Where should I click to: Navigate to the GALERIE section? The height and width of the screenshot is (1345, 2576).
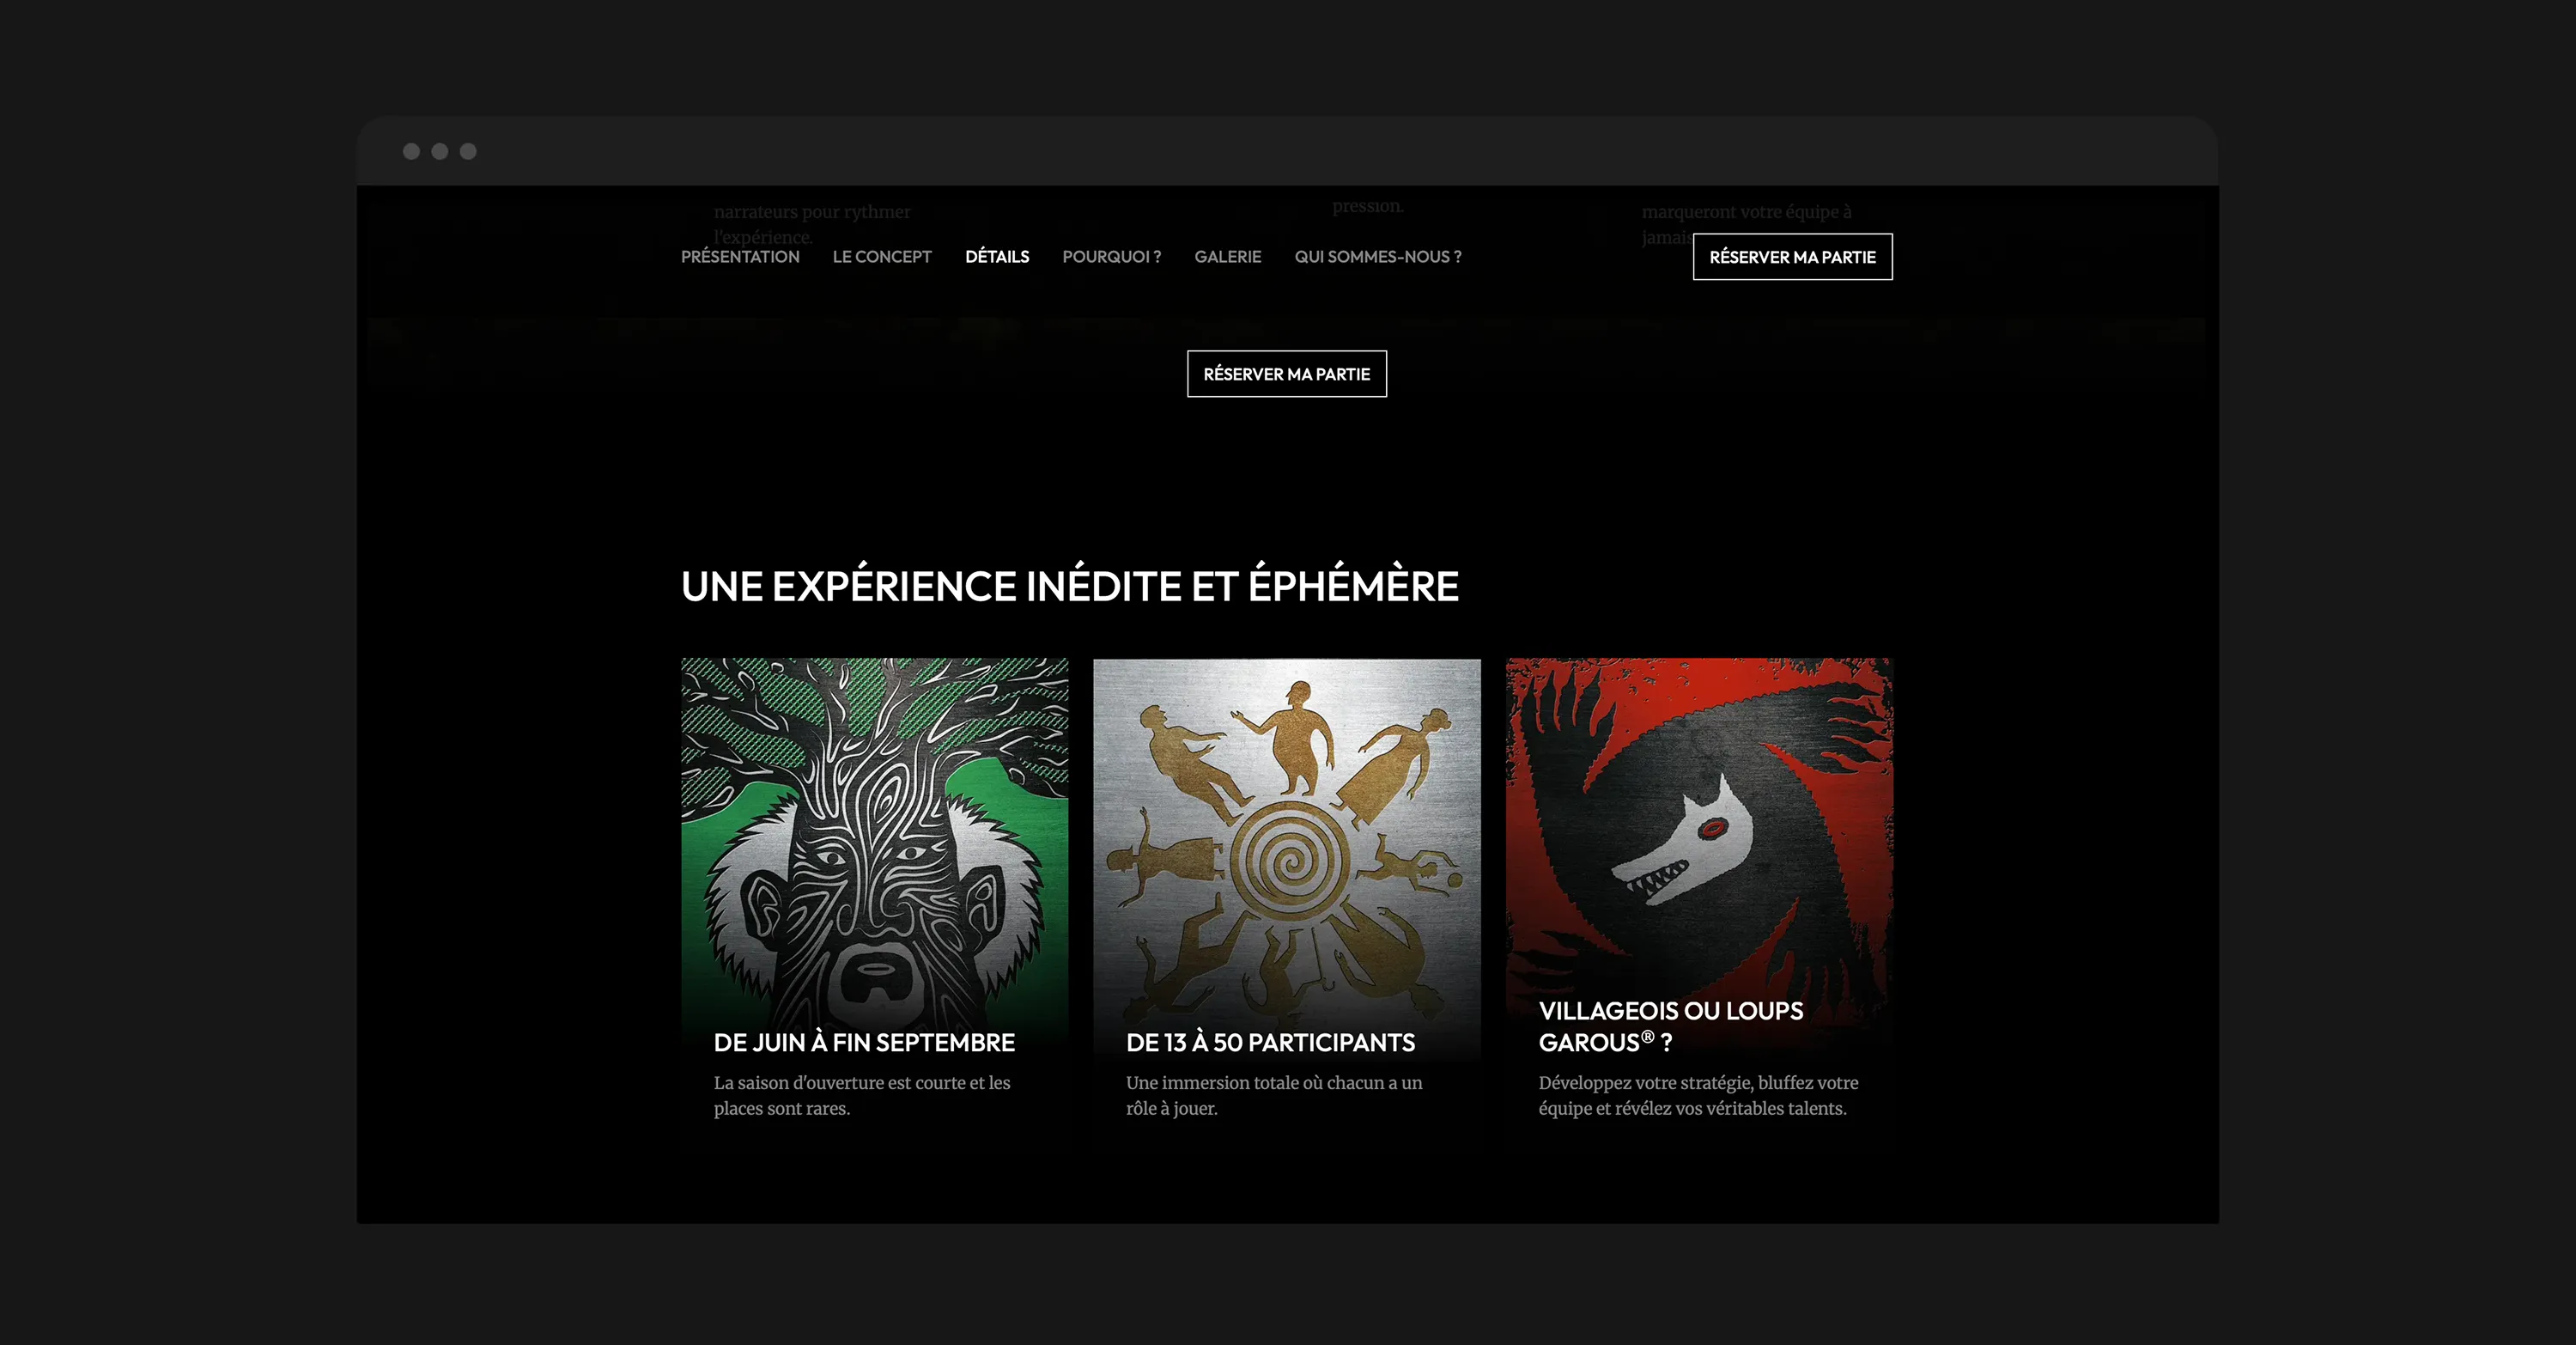[x=1228, y=257]
